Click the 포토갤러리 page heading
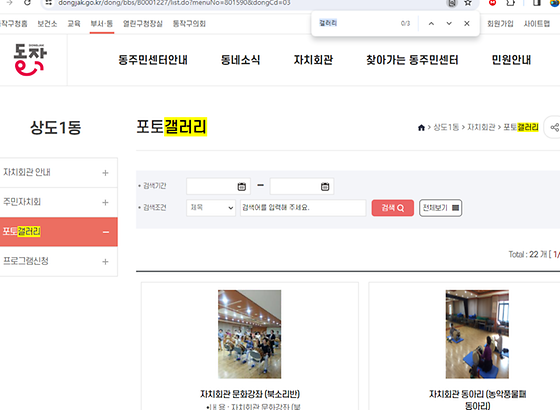Image resolution: width=560 pixels, height=410 pixels. [172, 127]
